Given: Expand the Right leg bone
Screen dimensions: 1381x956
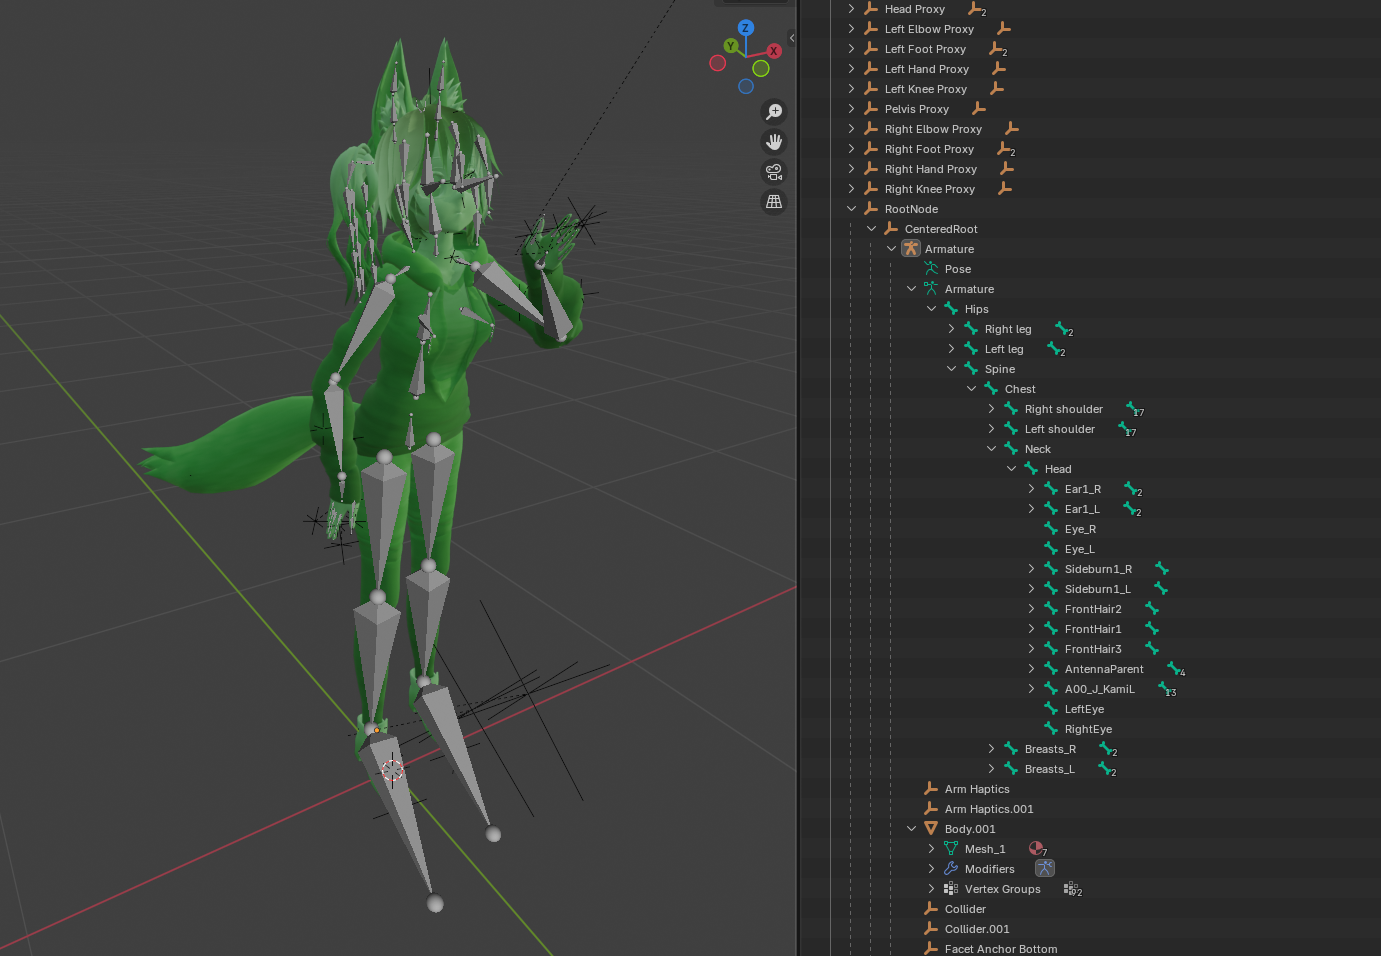Looking at the screenshot, I should pos(951,329).
